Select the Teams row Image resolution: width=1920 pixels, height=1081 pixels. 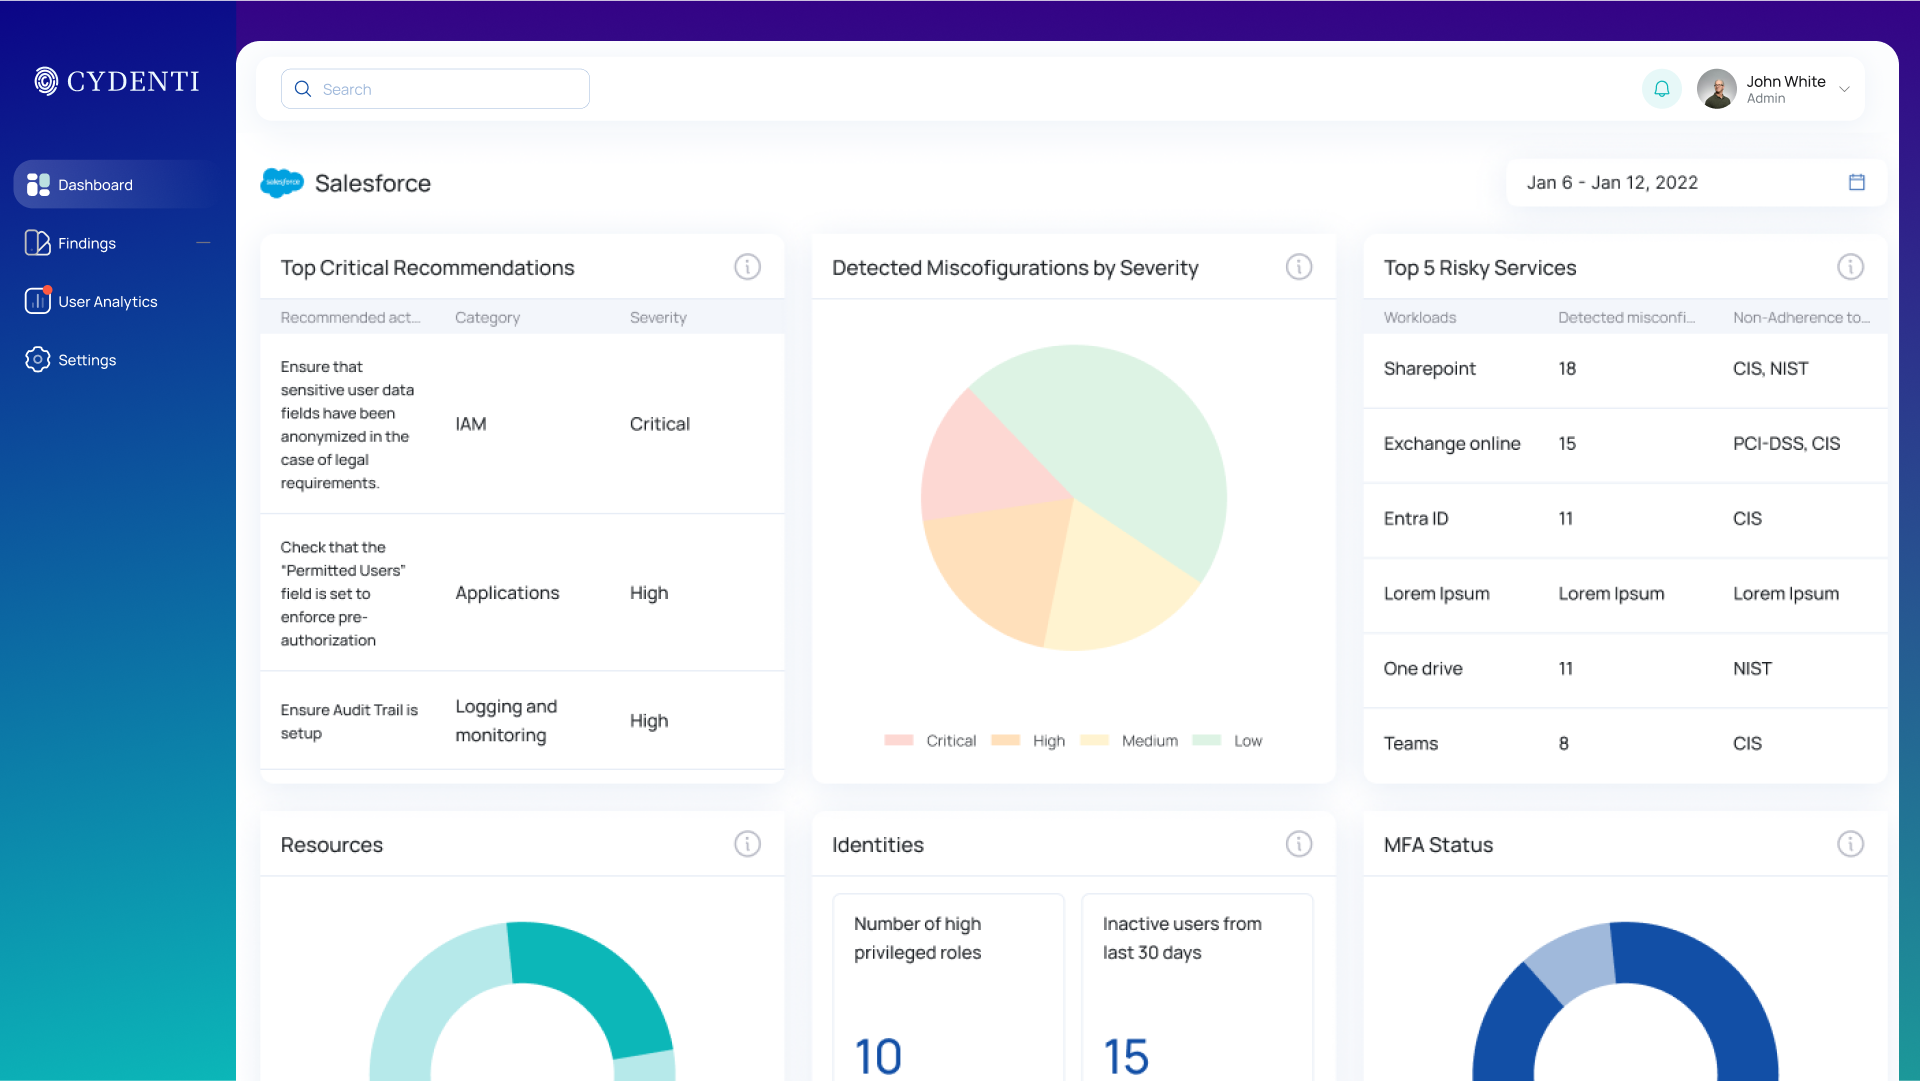click(1625, 744)
